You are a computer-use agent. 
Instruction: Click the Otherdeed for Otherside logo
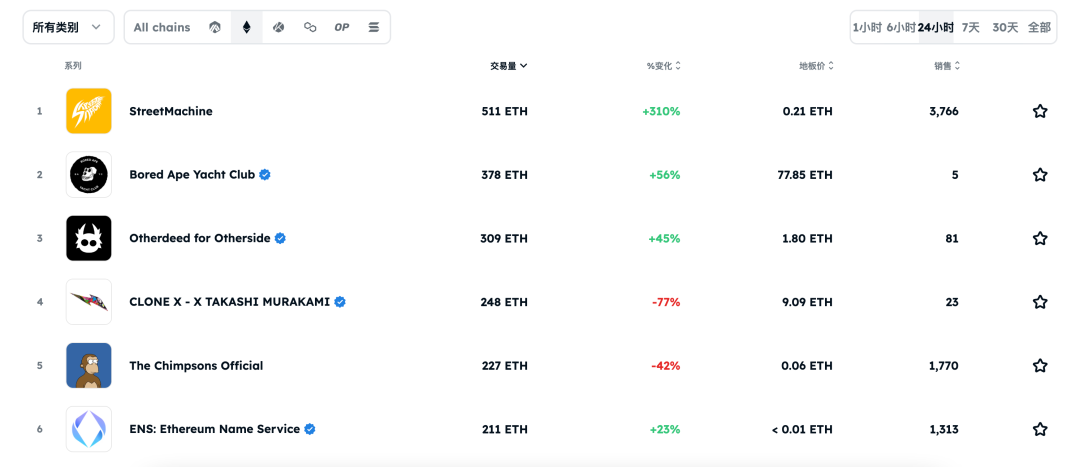89,238
